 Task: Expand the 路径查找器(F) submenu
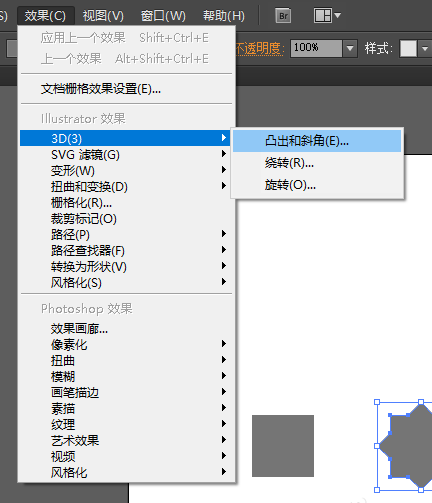click(125, 250)
